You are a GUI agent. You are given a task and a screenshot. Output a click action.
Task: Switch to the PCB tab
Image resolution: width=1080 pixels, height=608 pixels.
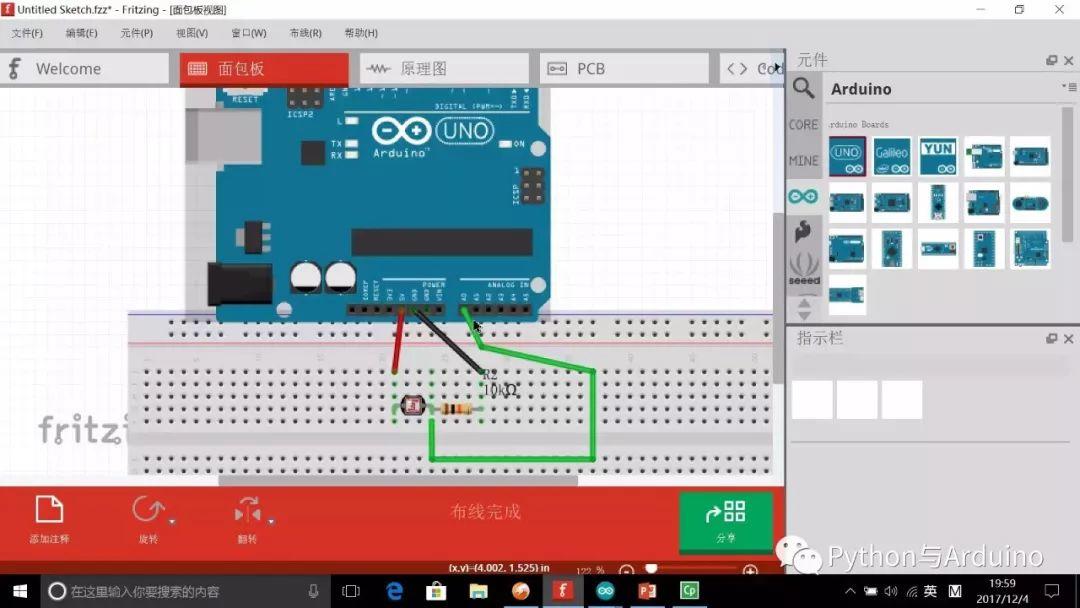pyautogui.click(x=624, y=69)
